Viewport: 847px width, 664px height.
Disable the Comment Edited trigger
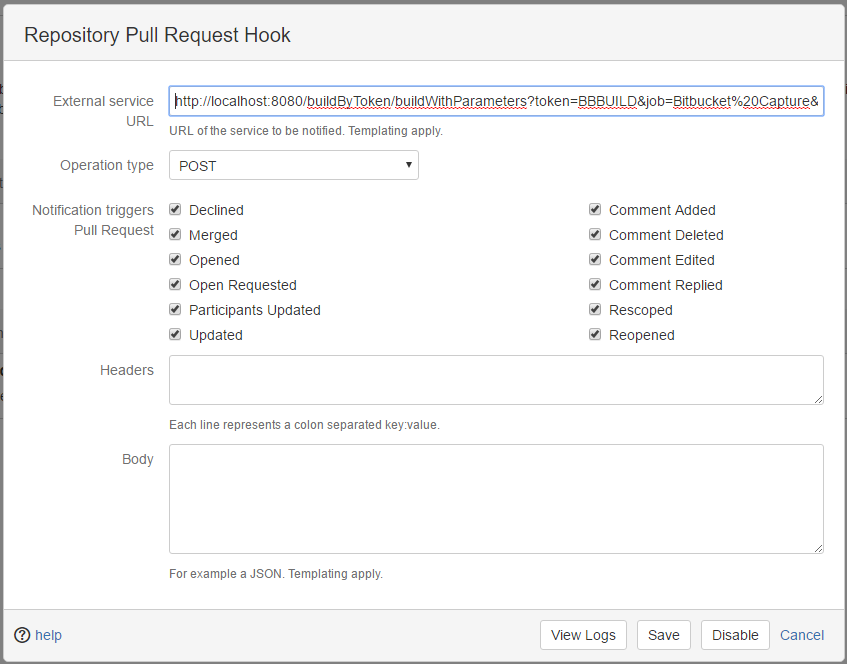click(x=595, y=260)
